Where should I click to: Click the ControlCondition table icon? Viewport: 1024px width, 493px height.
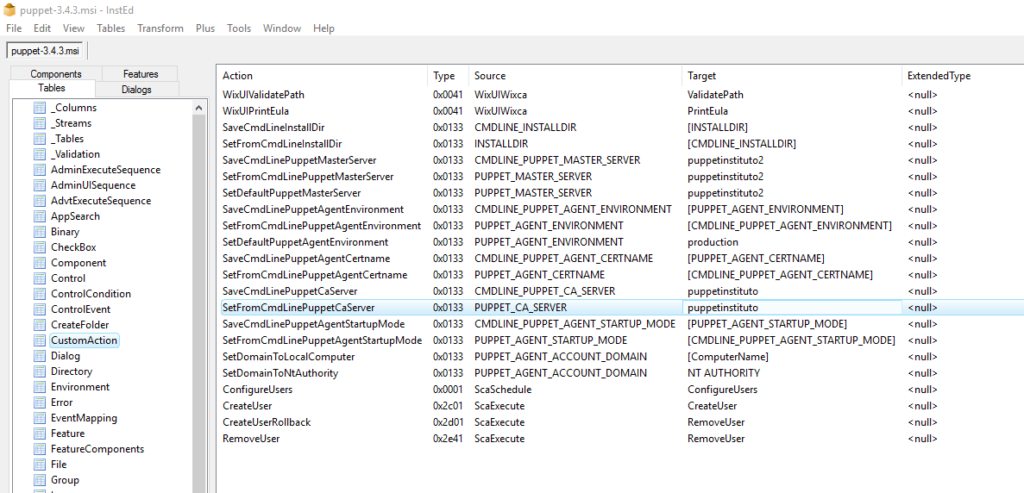(x=40, y=294)
